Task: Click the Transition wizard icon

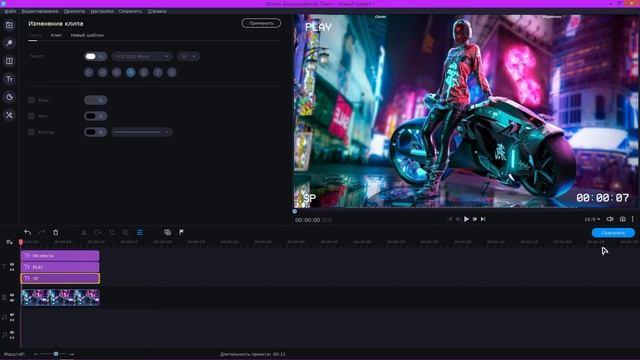Action: tap(167, 232)
